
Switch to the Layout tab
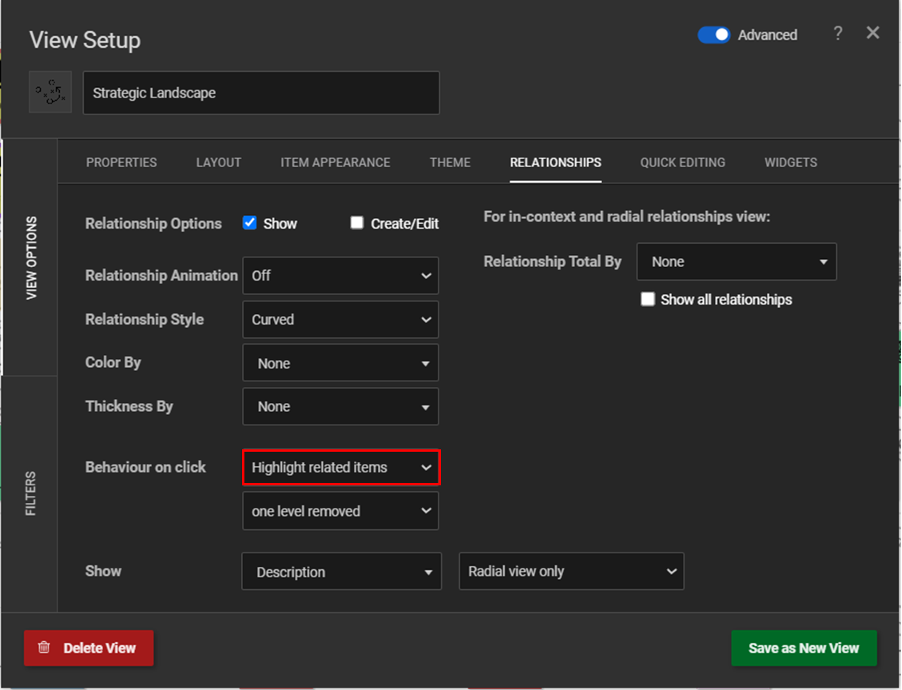219,162
